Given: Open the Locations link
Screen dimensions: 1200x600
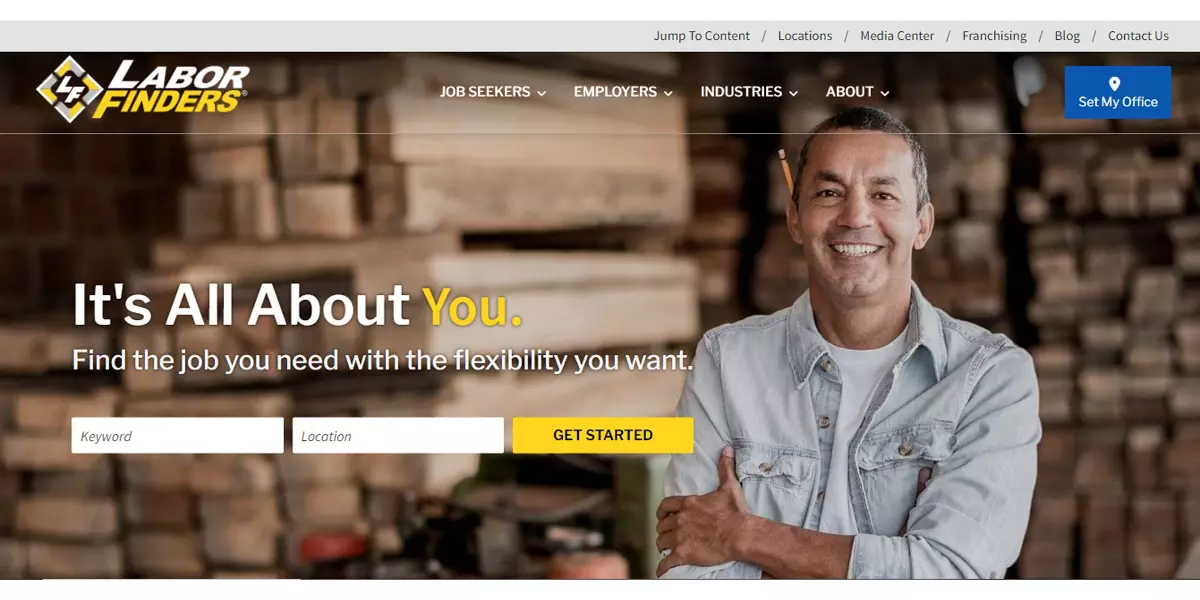Looking at the screenshot, I should (x=805, y=36).
